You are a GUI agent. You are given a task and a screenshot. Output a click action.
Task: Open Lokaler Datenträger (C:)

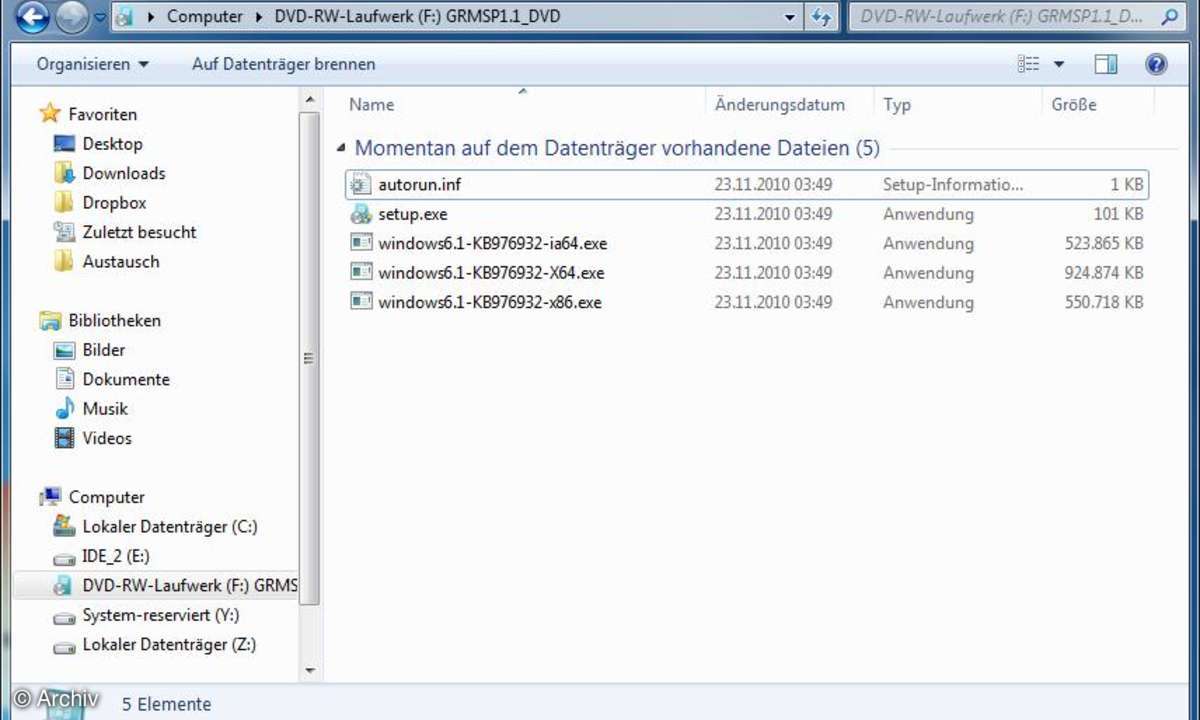(x=170, y=526)
